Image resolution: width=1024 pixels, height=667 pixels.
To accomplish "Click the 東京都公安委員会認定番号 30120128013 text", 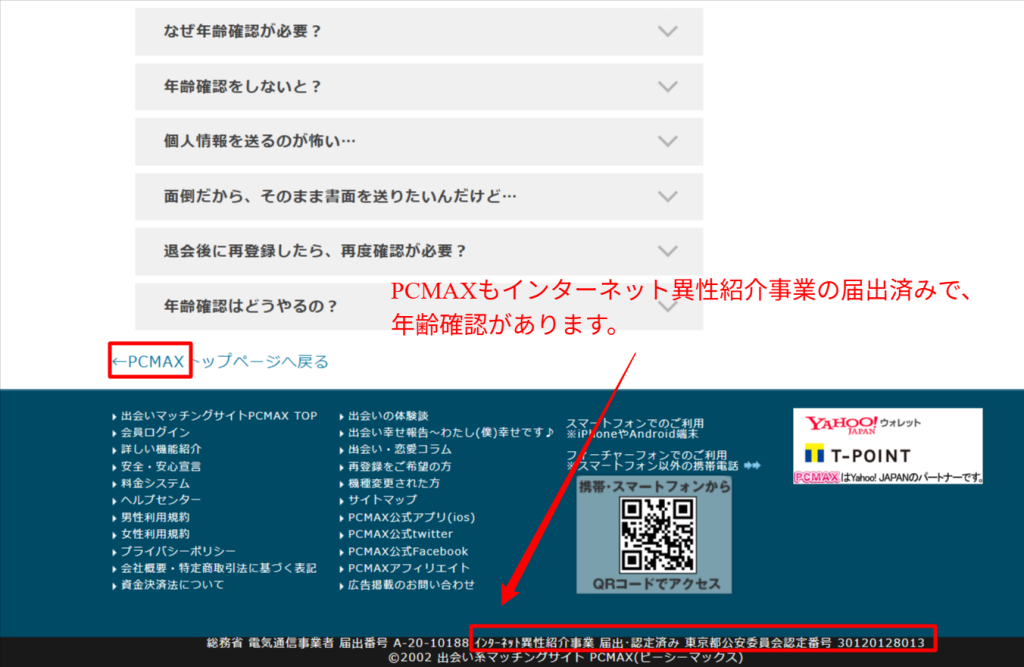I will 805,643.
